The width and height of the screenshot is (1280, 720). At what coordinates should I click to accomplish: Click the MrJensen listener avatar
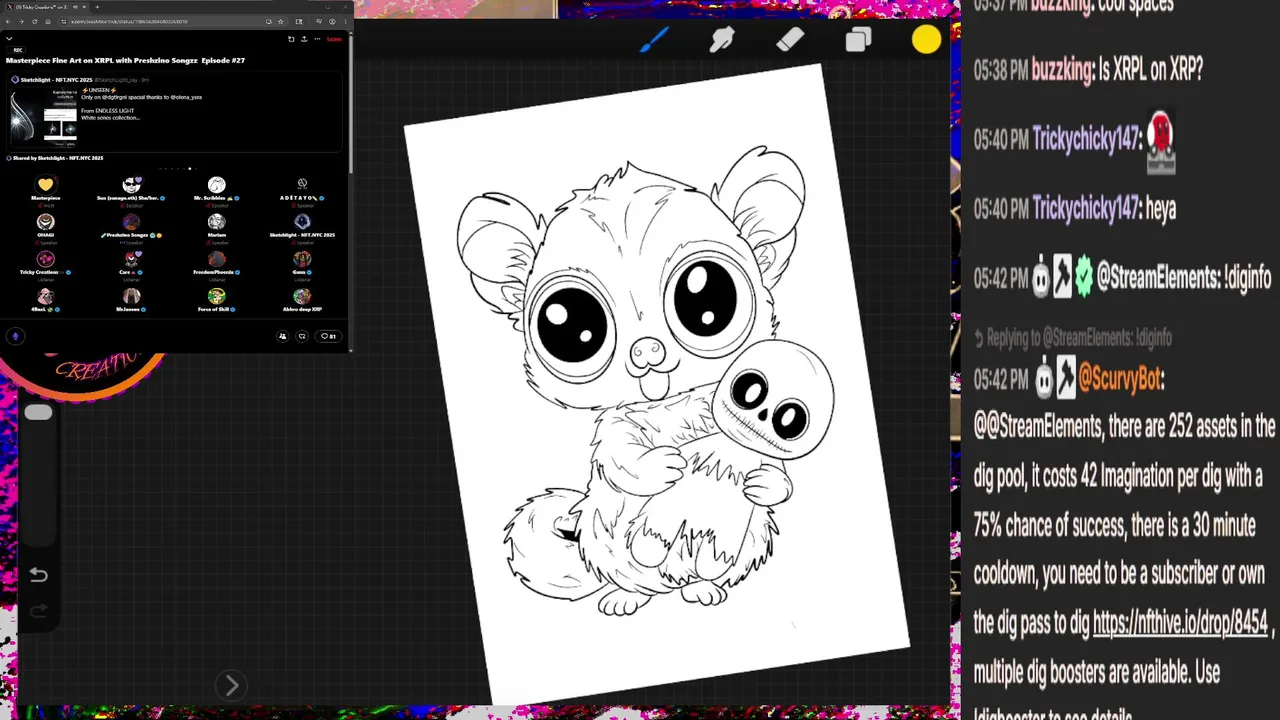(x=131, y=296)
